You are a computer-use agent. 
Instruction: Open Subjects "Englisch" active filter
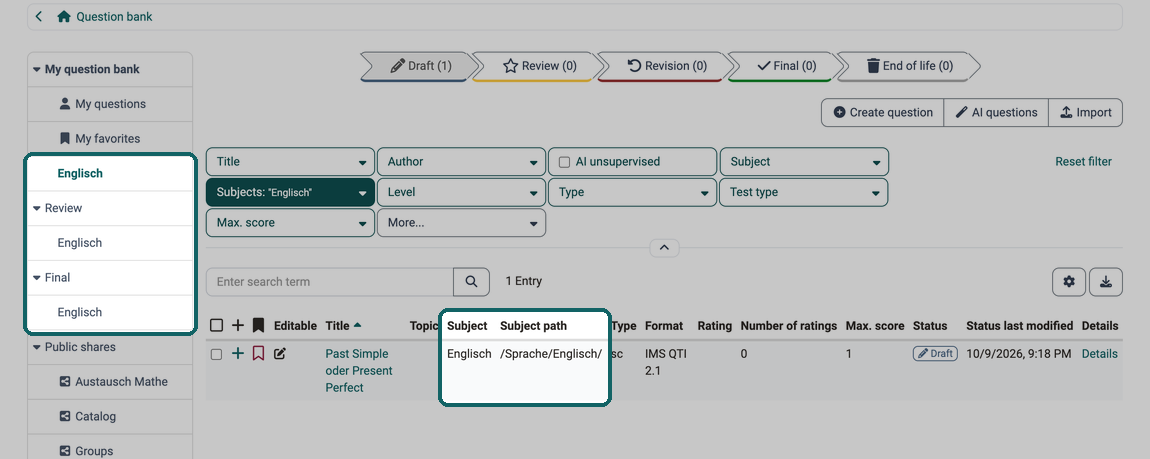click(x=290, y=193)
